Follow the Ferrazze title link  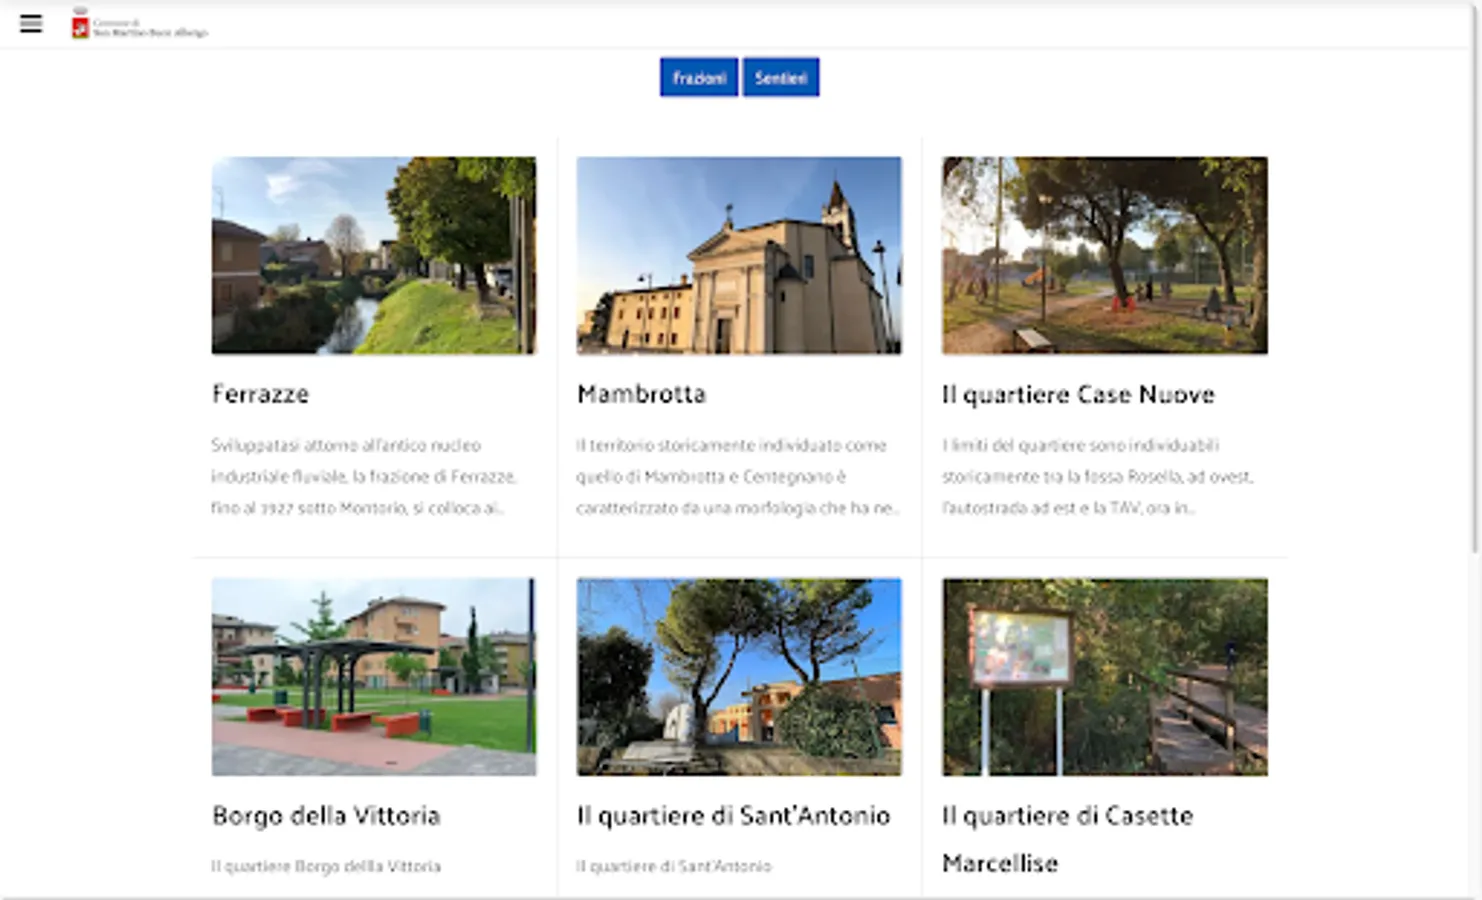coord(260,394)
